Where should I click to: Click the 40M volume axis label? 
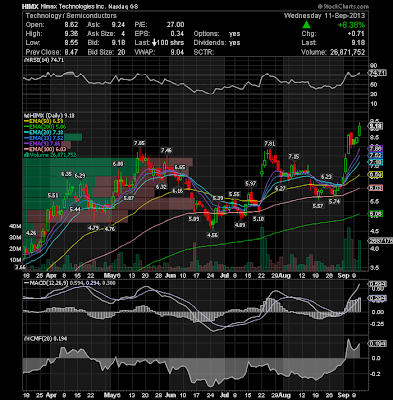pos(15,226)
